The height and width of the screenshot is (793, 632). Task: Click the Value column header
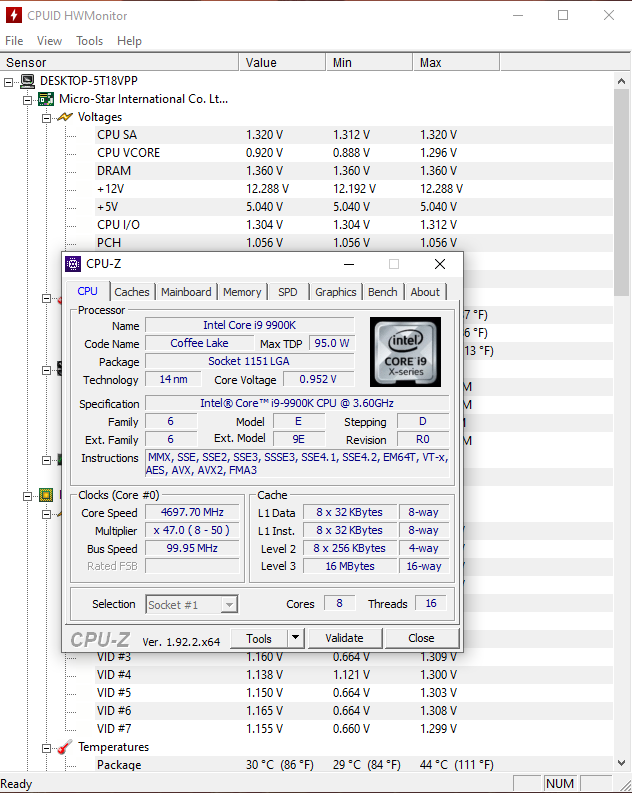tap(282, 63)
